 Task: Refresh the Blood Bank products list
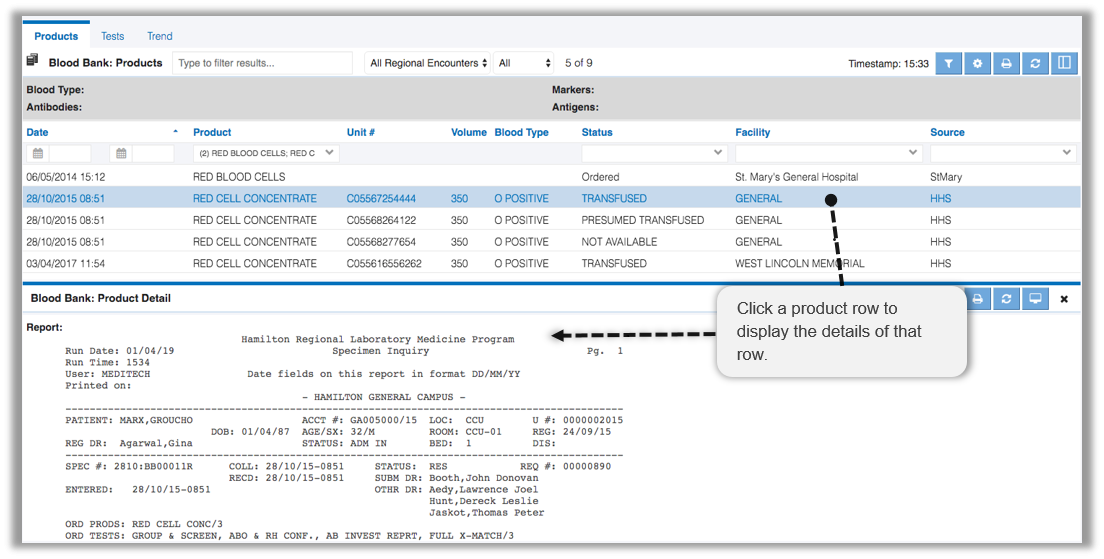[1035, 63]
